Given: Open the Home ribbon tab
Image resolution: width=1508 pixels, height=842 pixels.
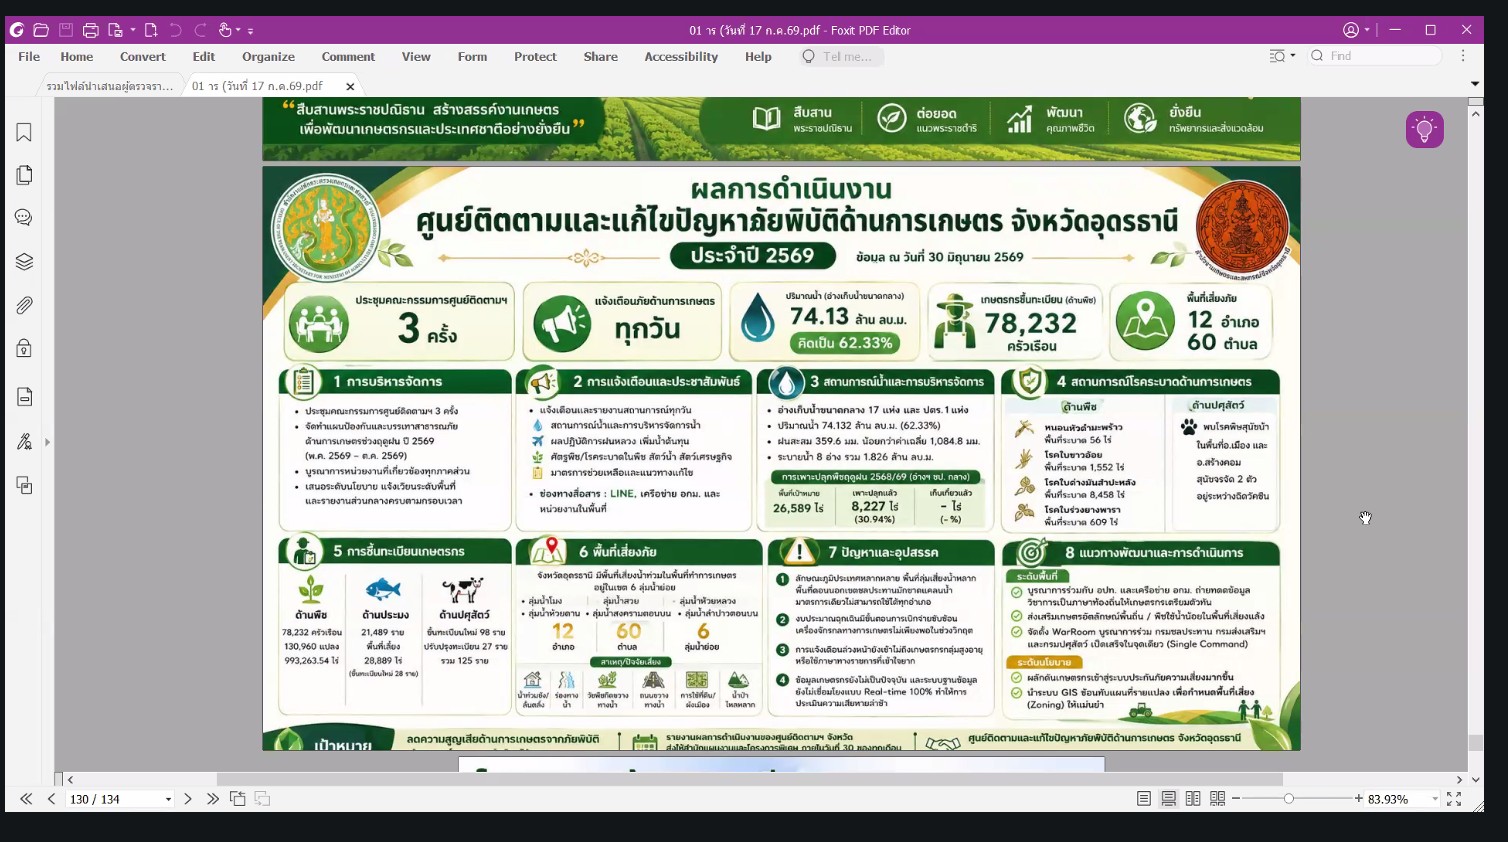Looking at the screenshot, I should (77, 57).
